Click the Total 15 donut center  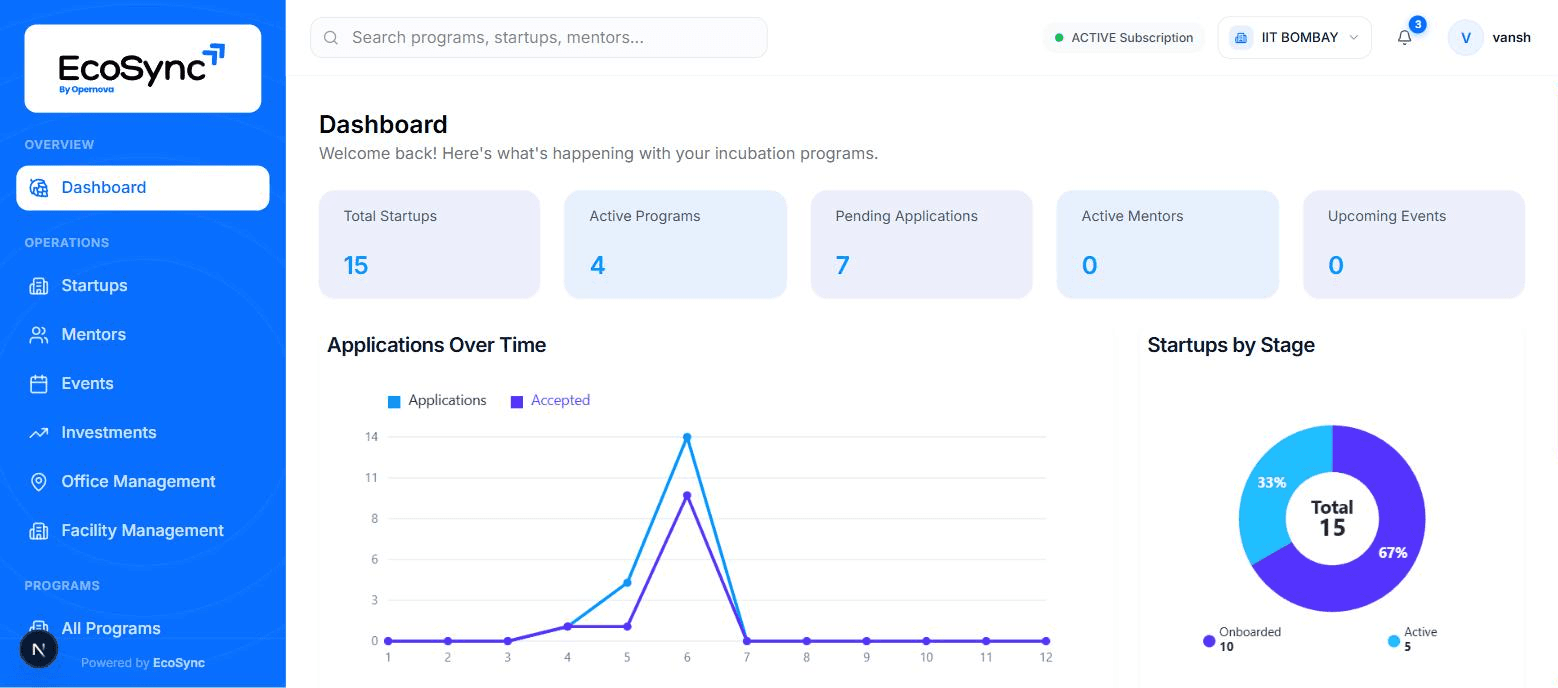coord(1332,518)
